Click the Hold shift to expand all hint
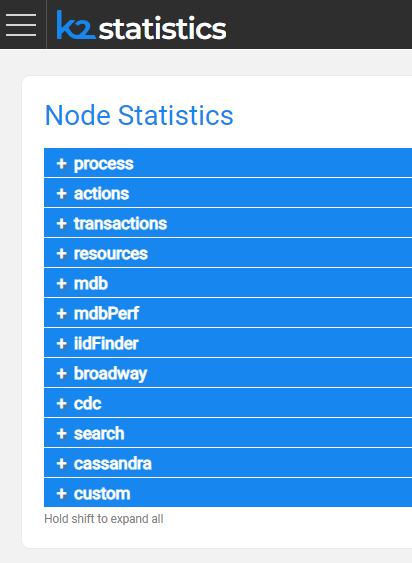 [x=103, y=519]
